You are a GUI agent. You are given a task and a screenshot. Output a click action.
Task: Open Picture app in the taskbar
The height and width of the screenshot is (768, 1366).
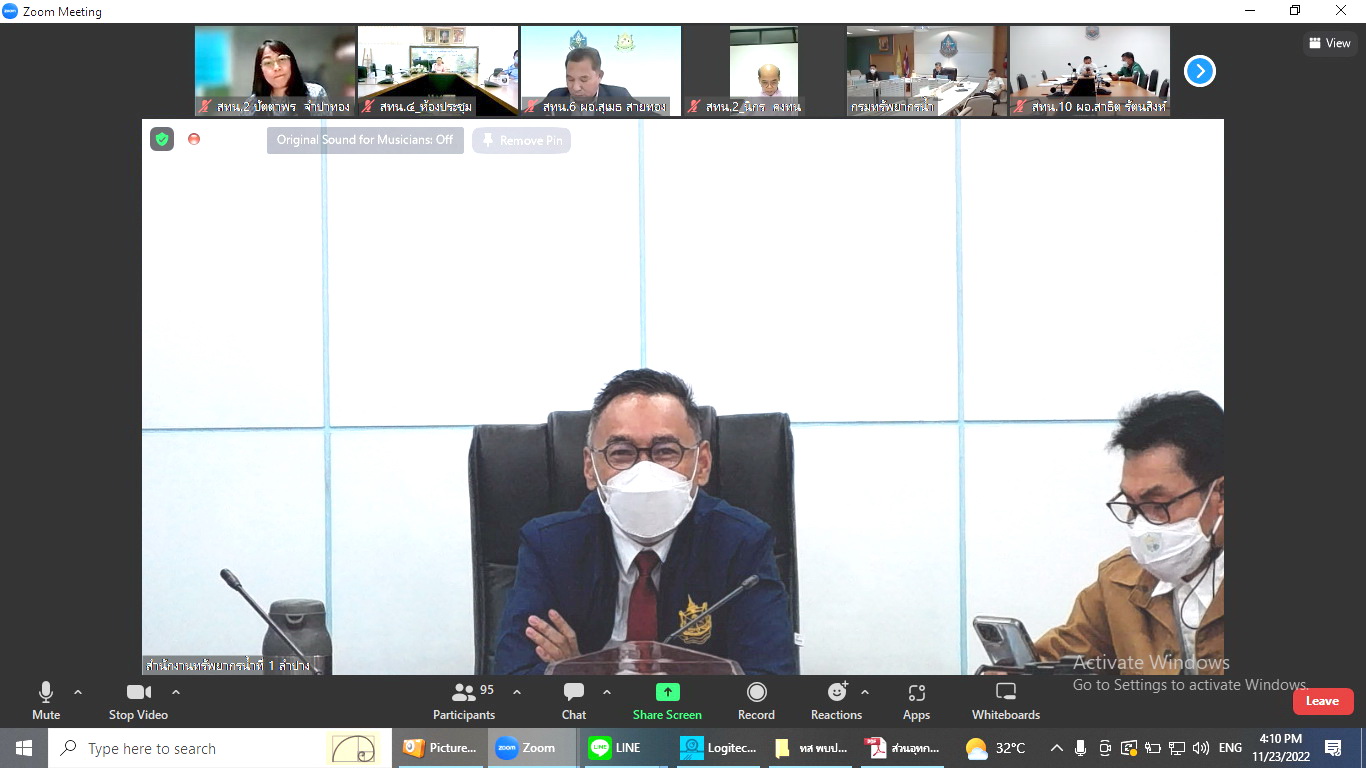coord(440,748)
